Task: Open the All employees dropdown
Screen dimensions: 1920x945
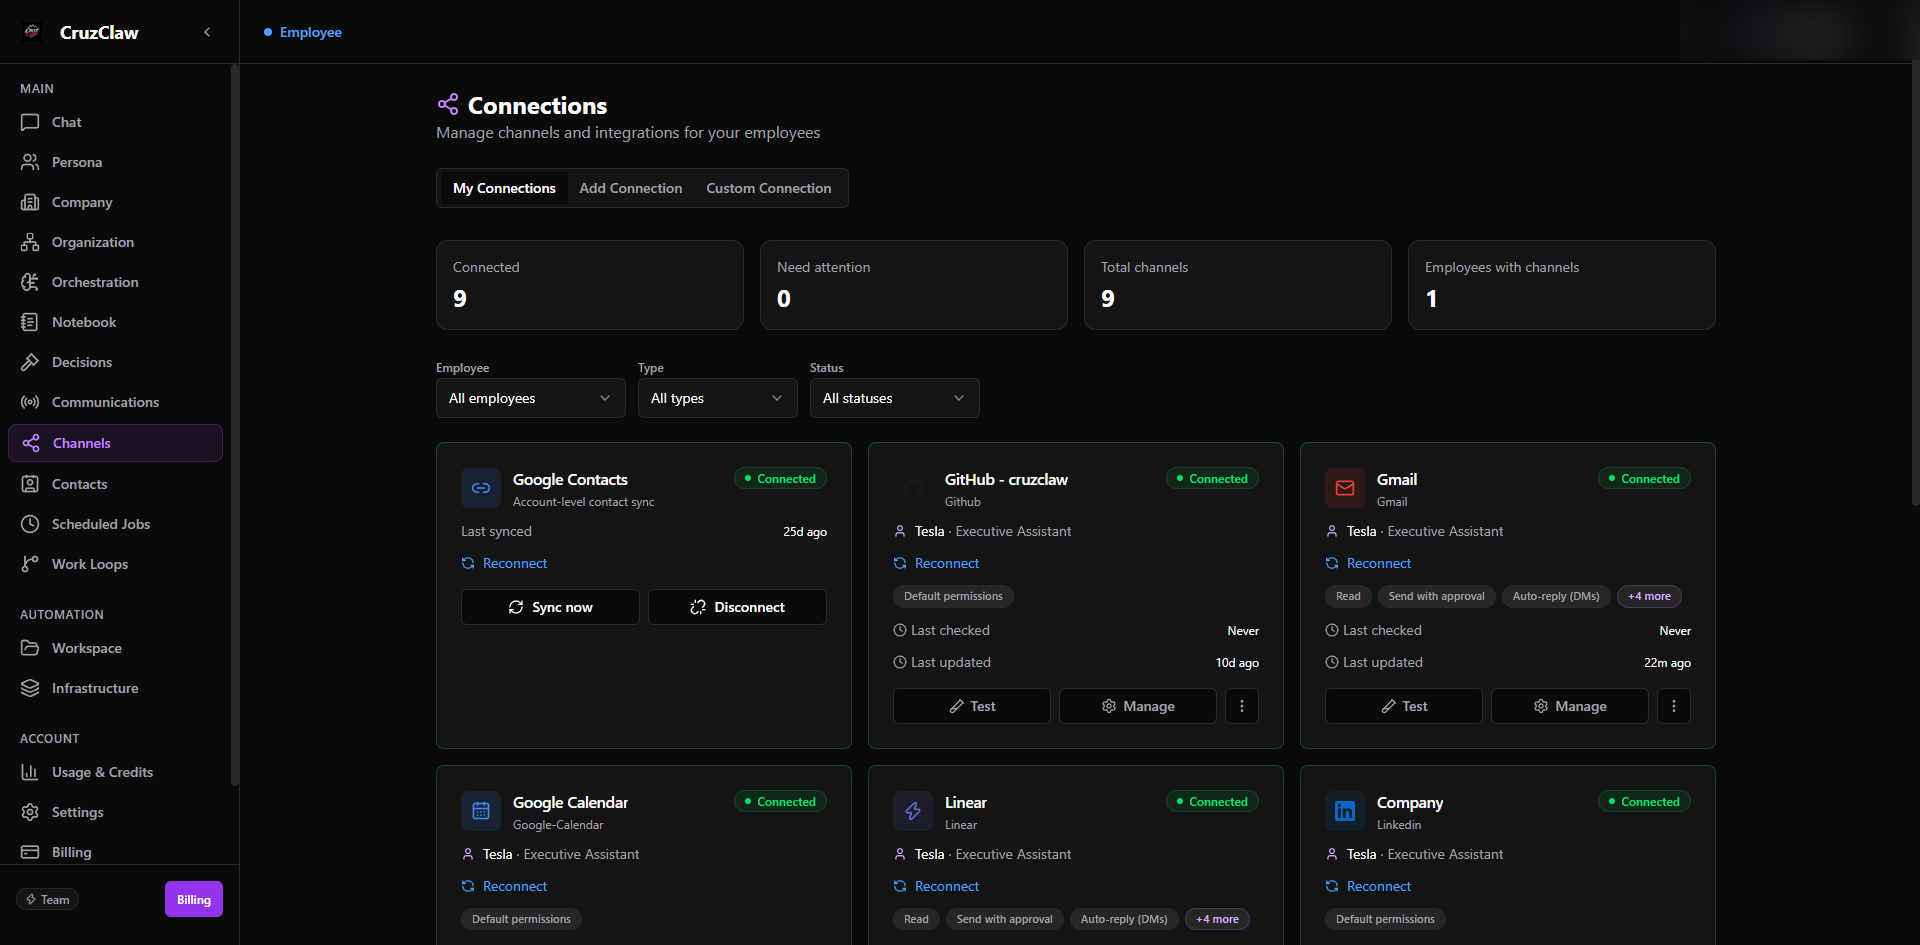Action: (x=531, y=398)
